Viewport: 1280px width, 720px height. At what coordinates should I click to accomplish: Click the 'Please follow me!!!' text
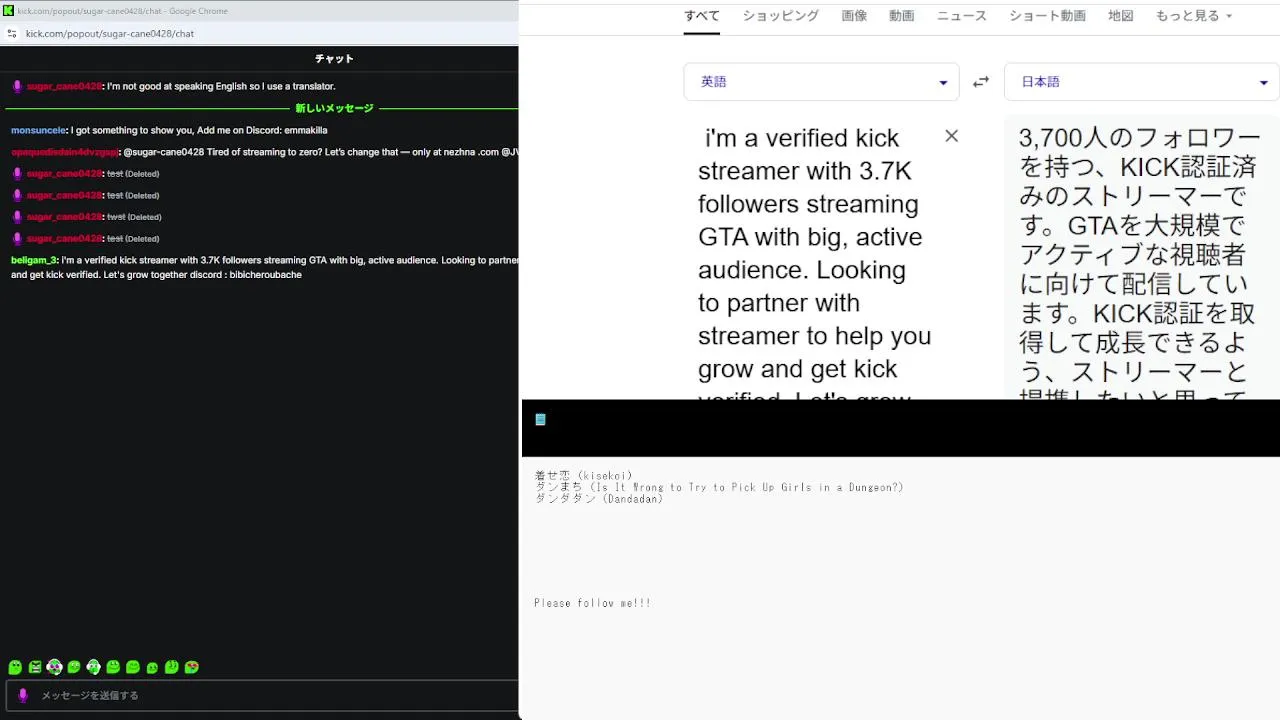tap(593, 603)
